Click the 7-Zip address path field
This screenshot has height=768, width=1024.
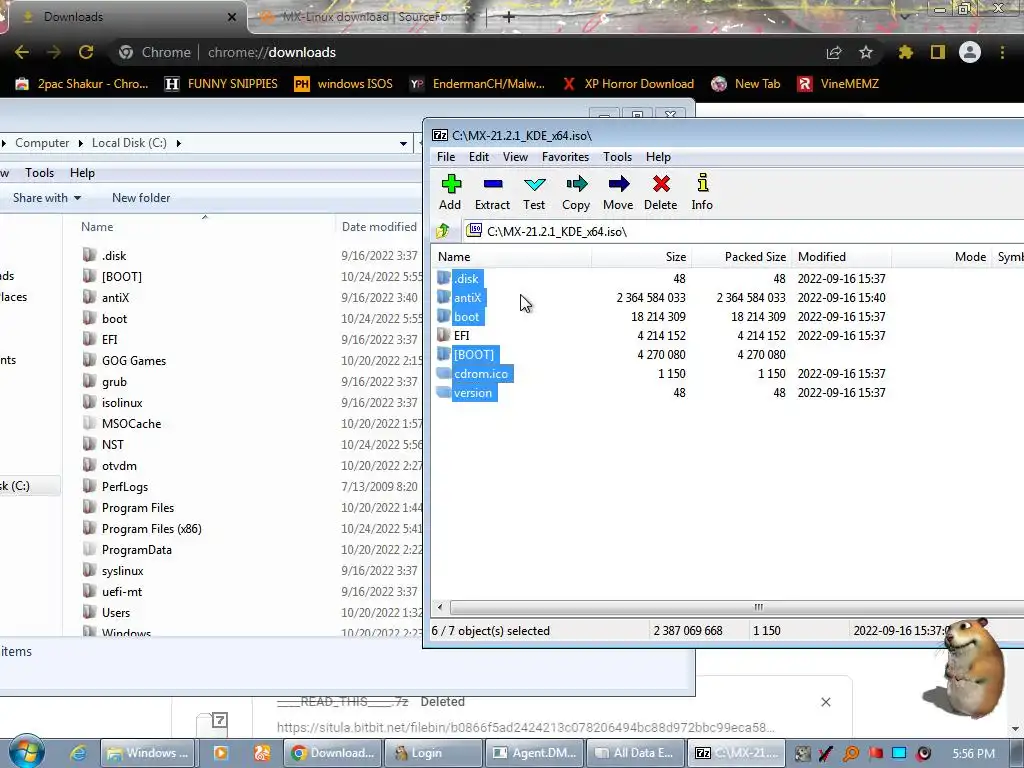[x=744, y=231]
